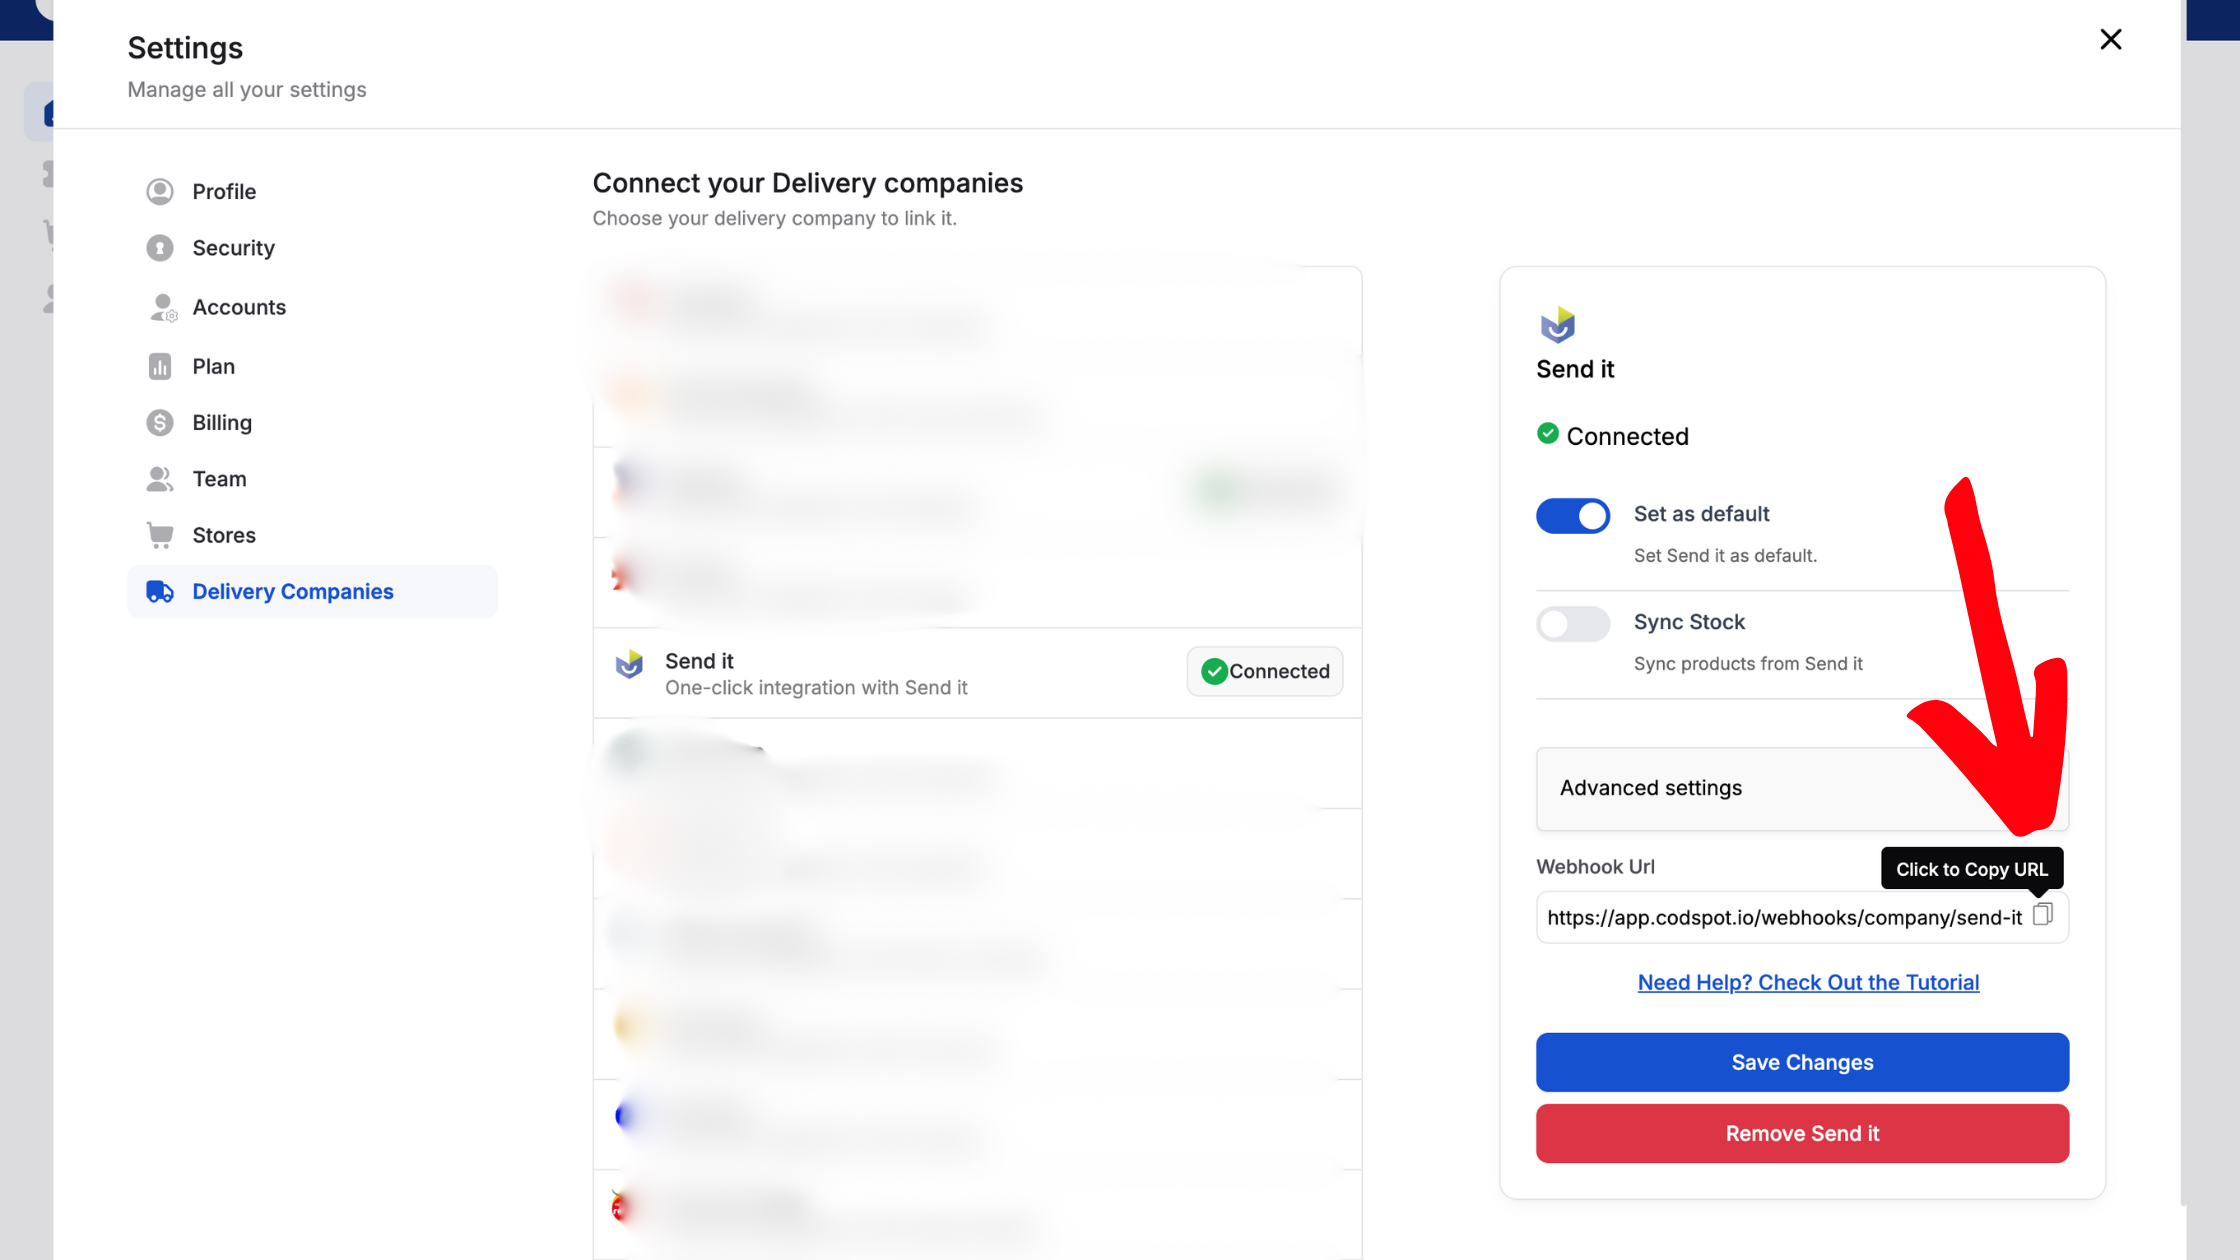
Task: Disable the Set as default toggle
Action: (x=1573, y=516)
